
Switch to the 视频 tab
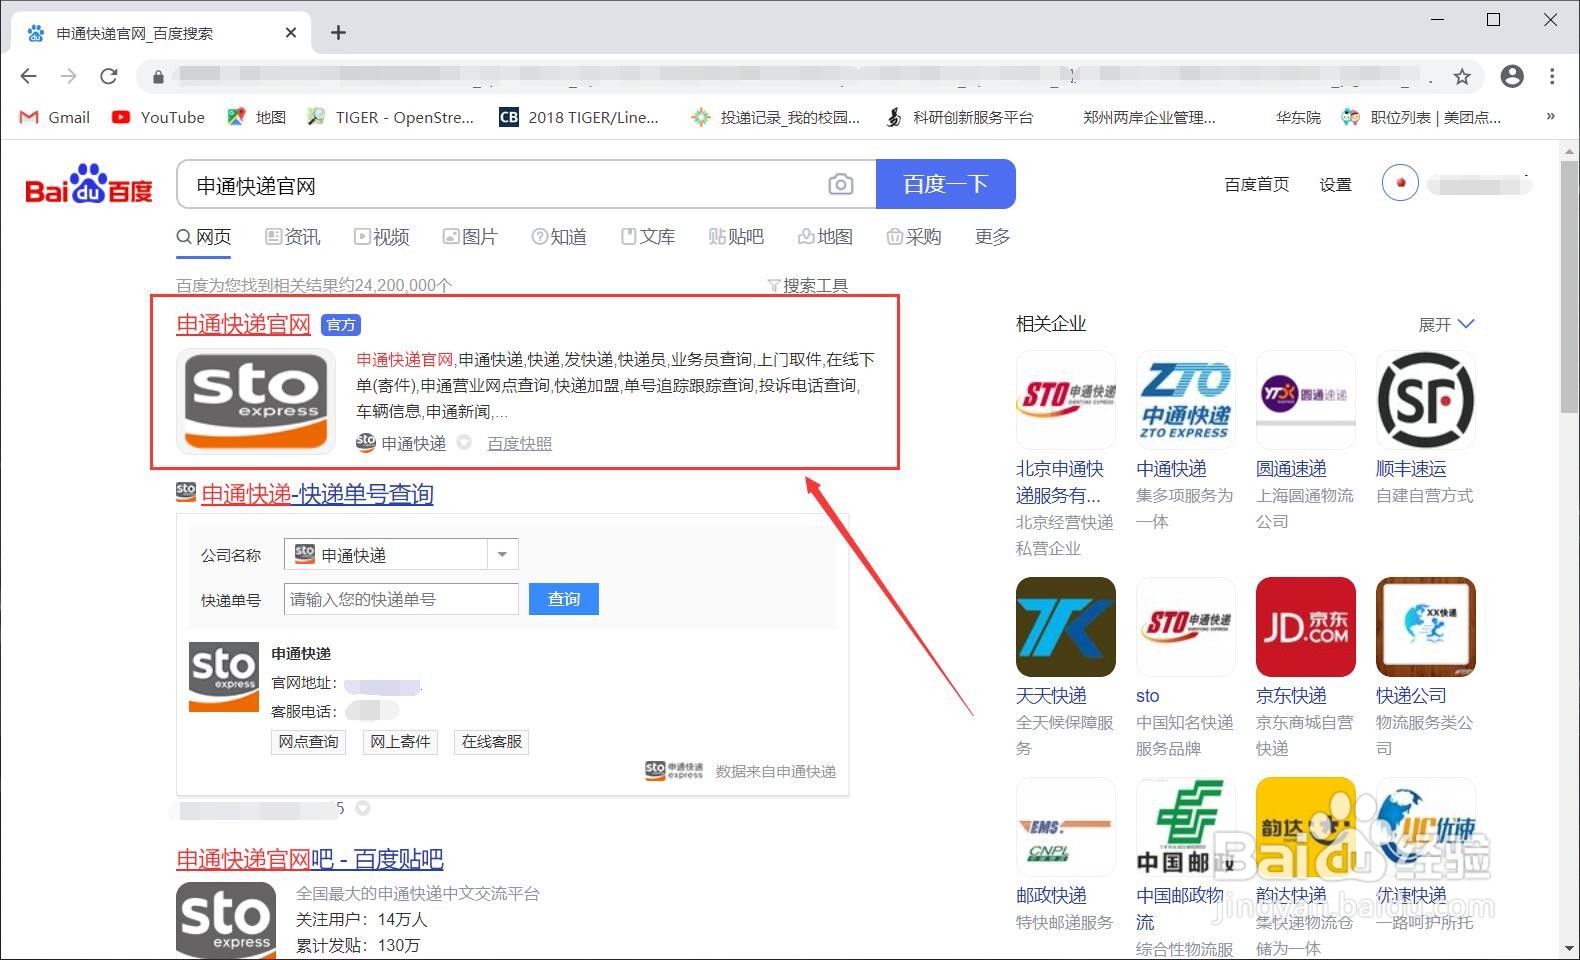(x=382, y=237)
